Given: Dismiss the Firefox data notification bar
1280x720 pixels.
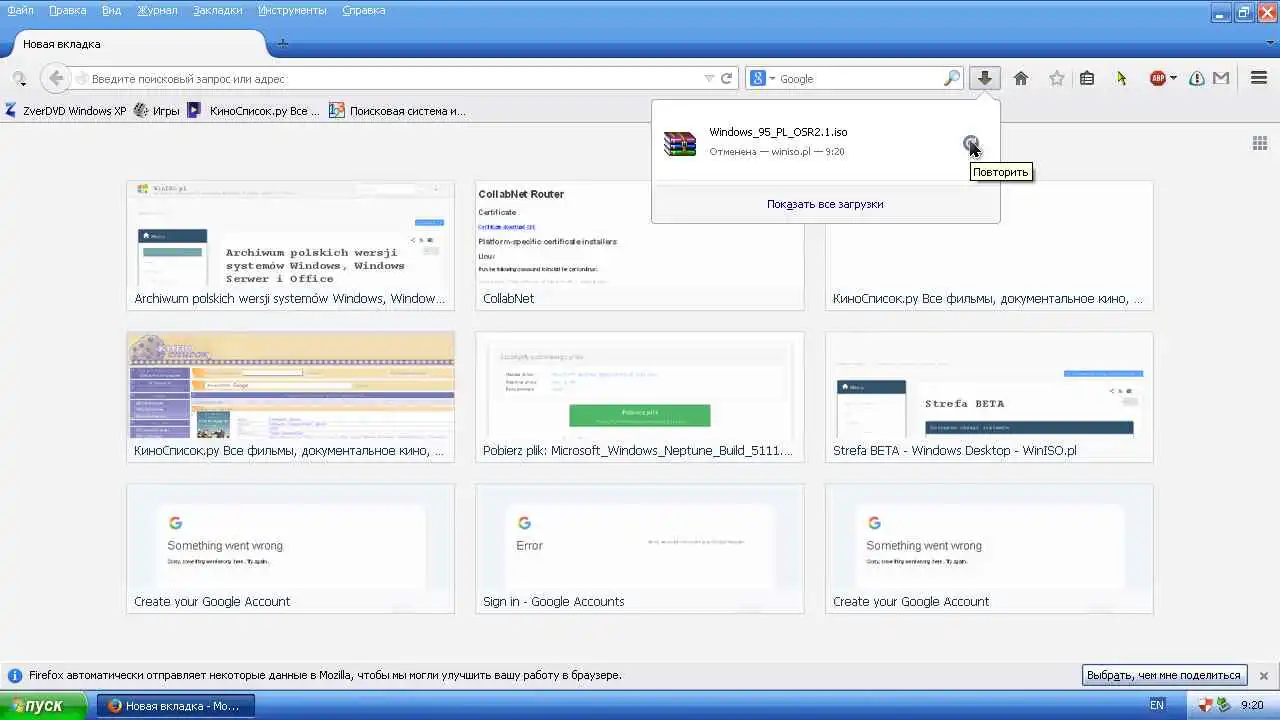Looking at the screenshot, I should coord(1263,675).
